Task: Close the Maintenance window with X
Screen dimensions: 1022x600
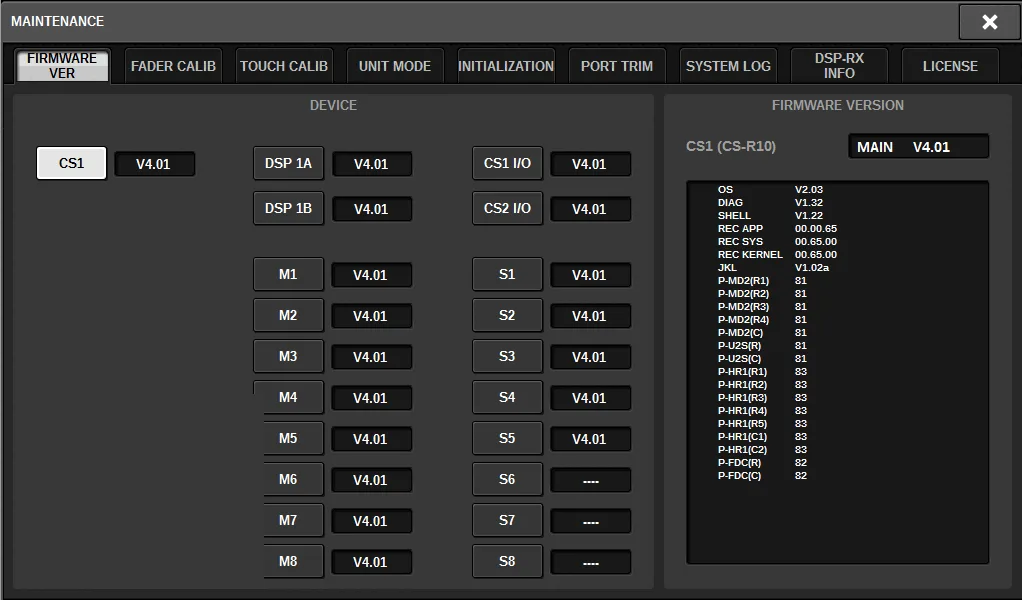Action: tap(989, 22)
